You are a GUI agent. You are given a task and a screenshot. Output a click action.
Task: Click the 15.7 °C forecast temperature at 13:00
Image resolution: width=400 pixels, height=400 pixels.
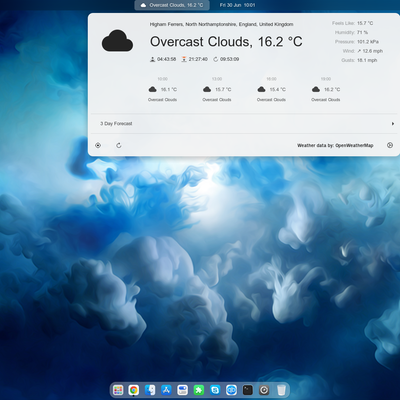click(x=223, y=89)
